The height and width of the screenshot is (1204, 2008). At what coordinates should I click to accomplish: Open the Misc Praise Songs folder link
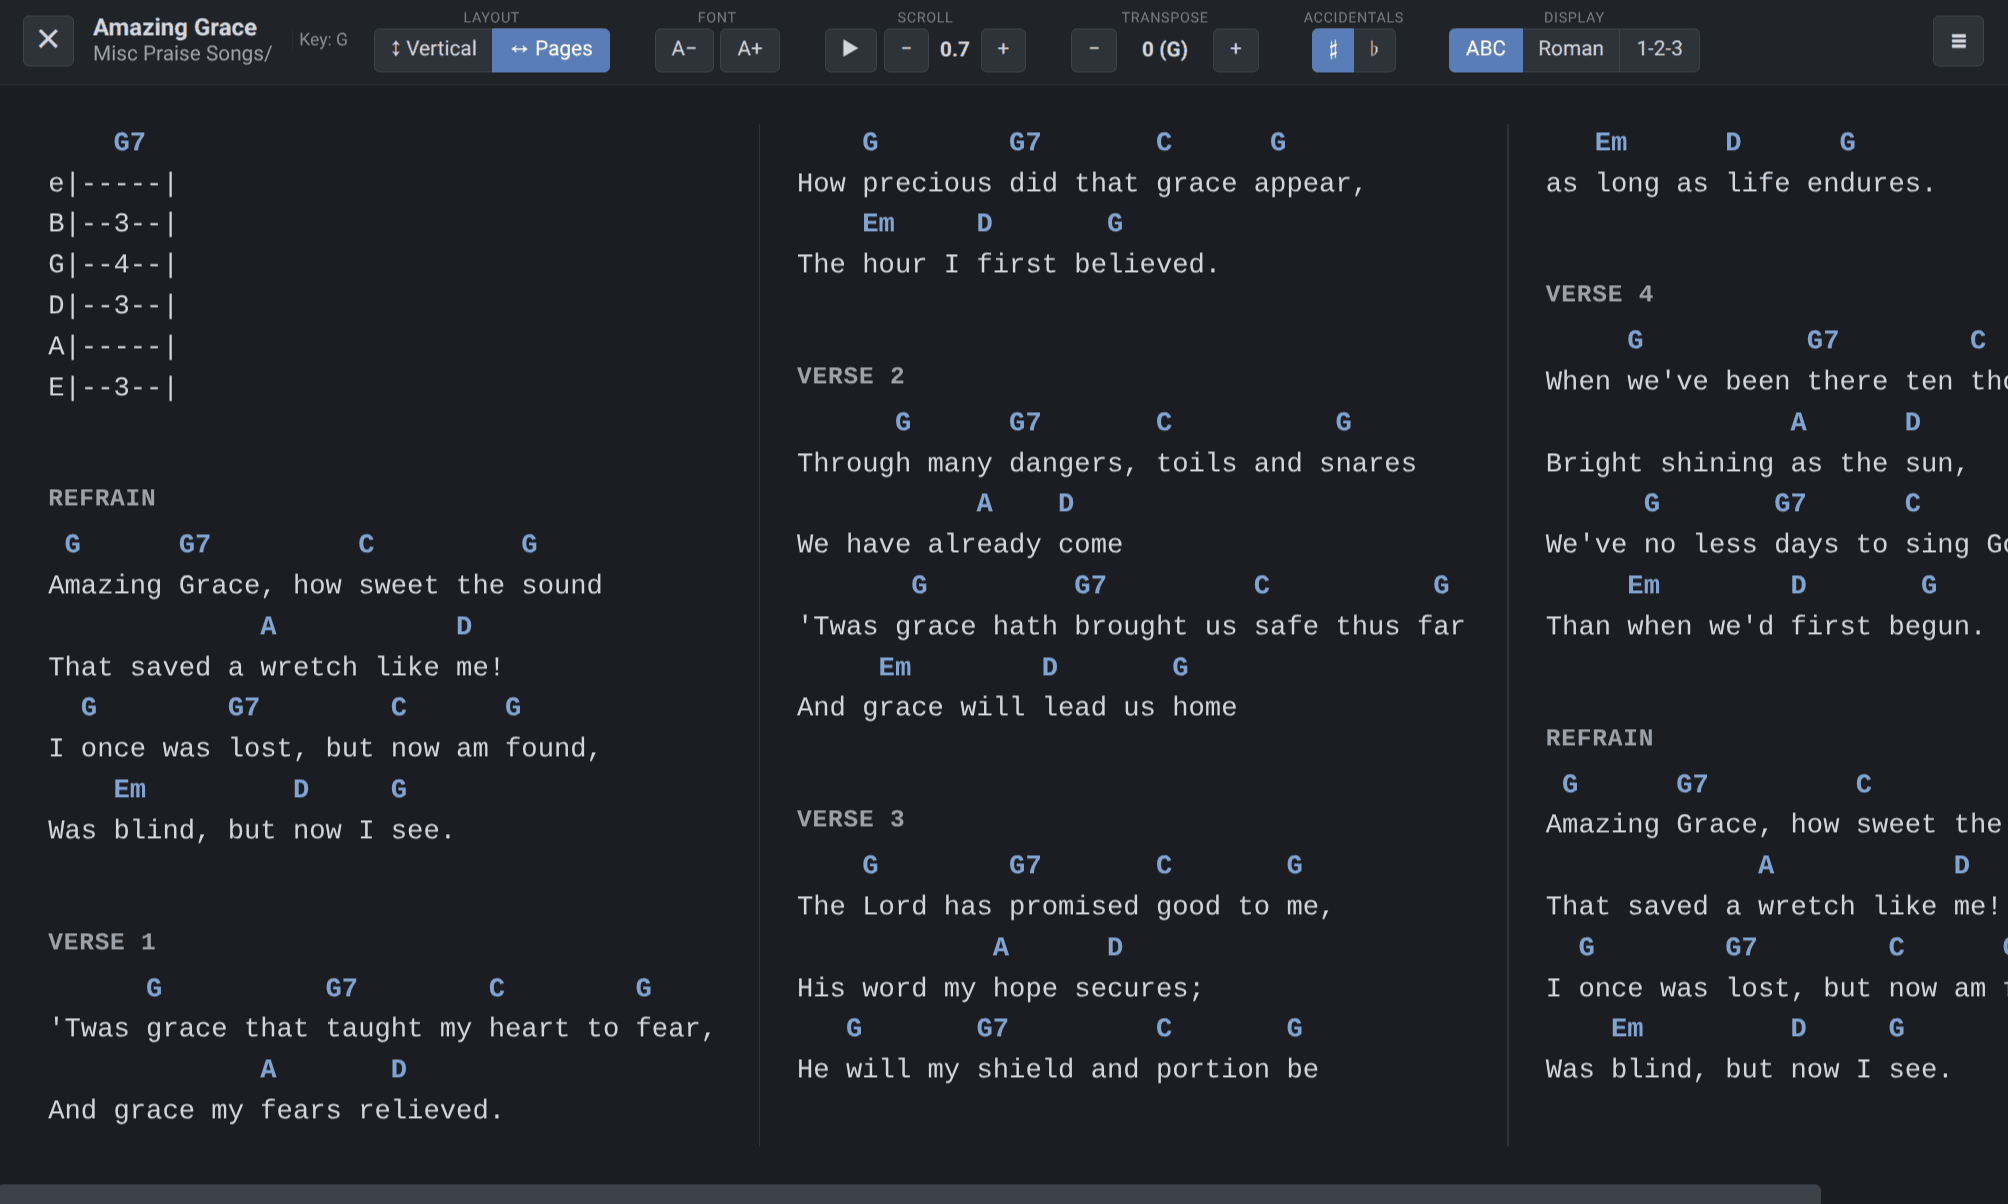coord(183,54)
